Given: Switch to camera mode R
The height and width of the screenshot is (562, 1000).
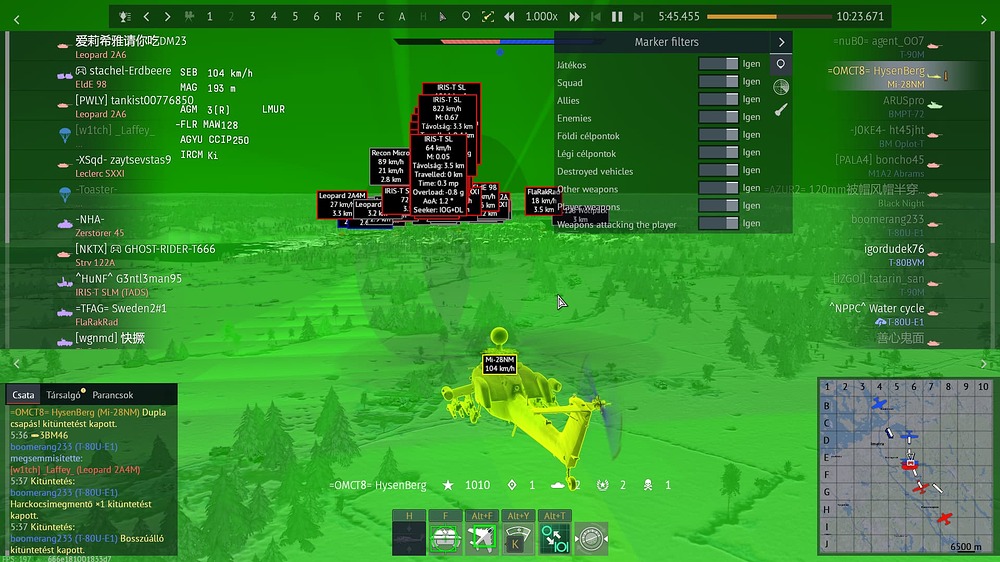Looking at the screenshot, I should coord(338,17).
